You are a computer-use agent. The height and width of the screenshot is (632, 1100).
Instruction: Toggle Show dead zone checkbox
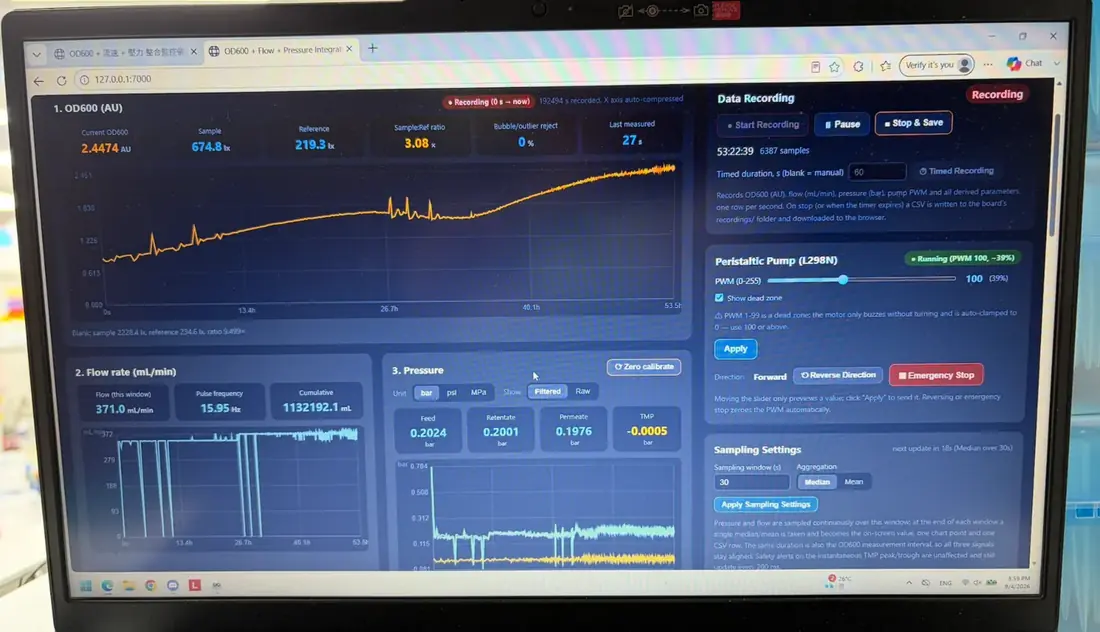[x=719, y=298]
